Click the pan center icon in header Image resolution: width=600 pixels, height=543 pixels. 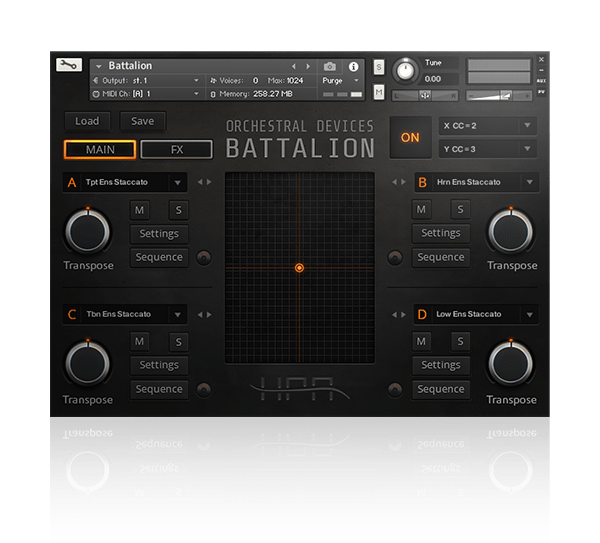(425, 95)
